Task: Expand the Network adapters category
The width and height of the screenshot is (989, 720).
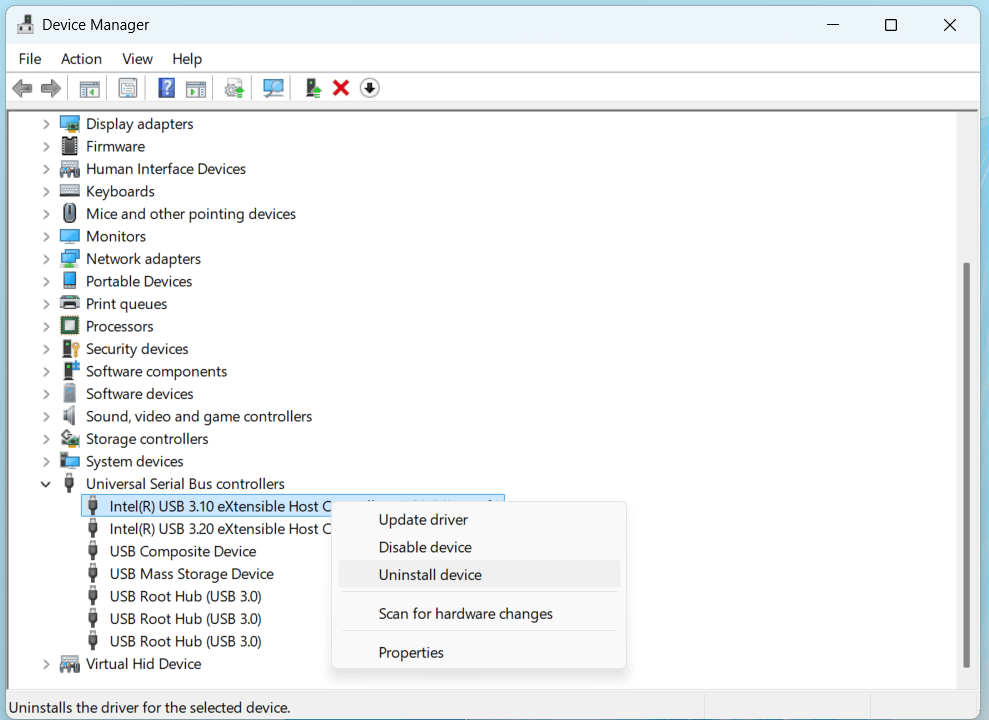Action: pos(46,258)
